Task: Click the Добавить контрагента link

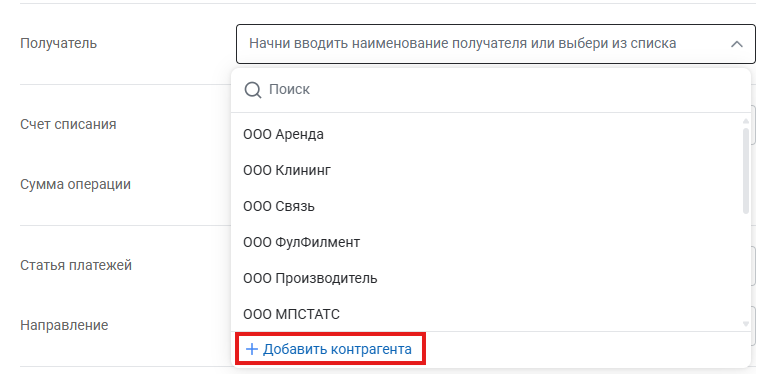Action: pos(330,349)
